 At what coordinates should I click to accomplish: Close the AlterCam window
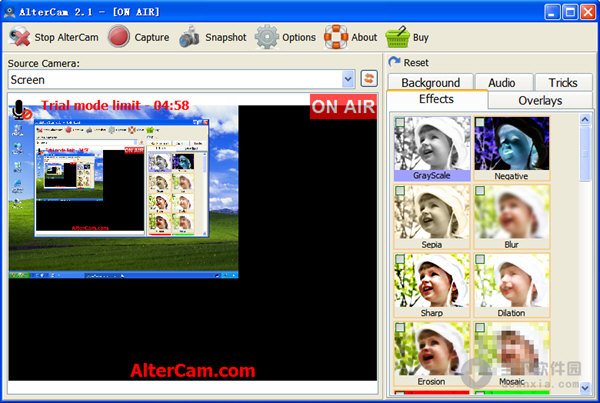587,12
